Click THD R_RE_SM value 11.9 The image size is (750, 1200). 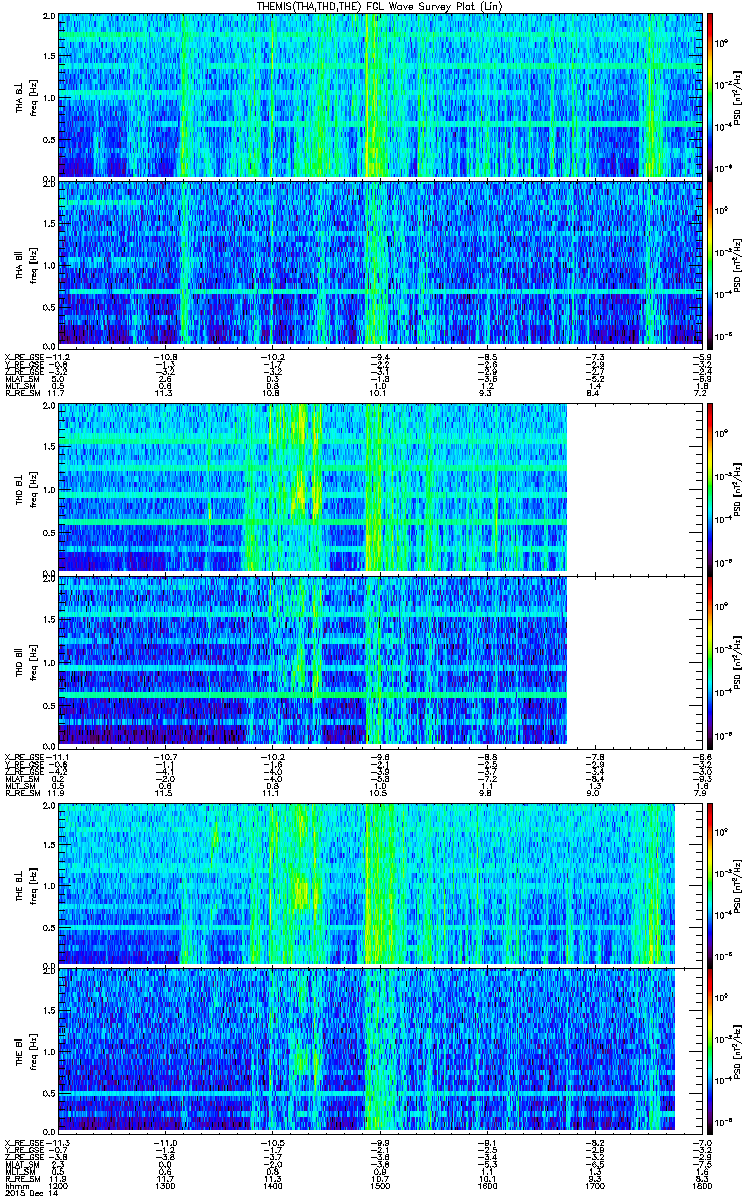click(x=58, y=791)
